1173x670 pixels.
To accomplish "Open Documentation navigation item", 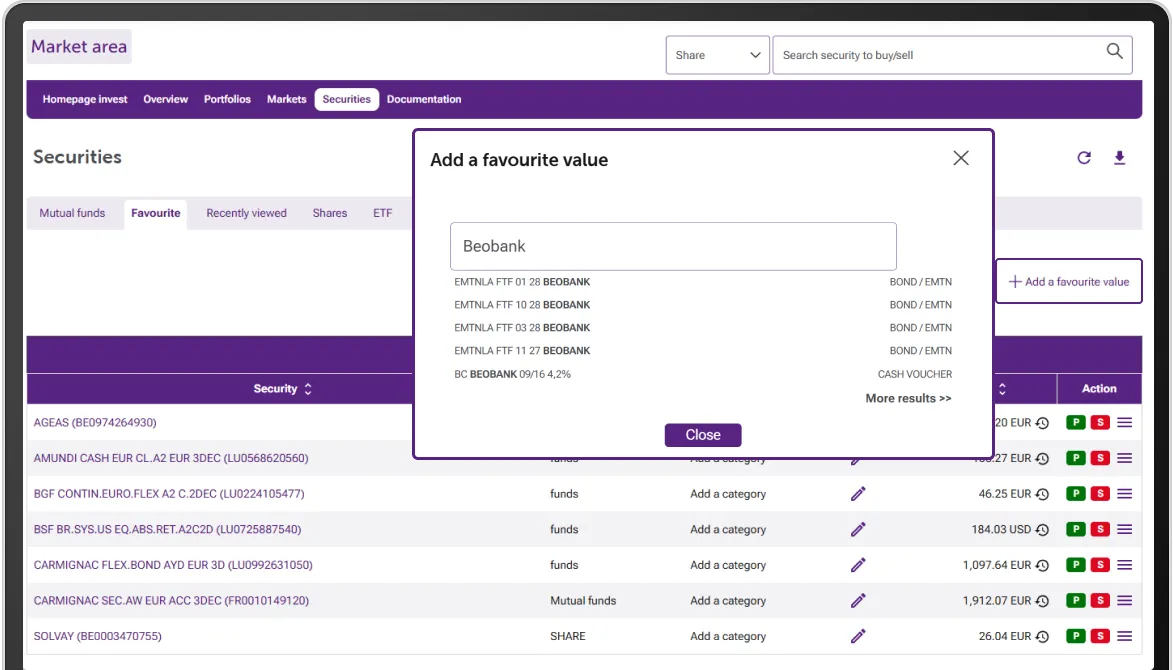I will 424,99.
